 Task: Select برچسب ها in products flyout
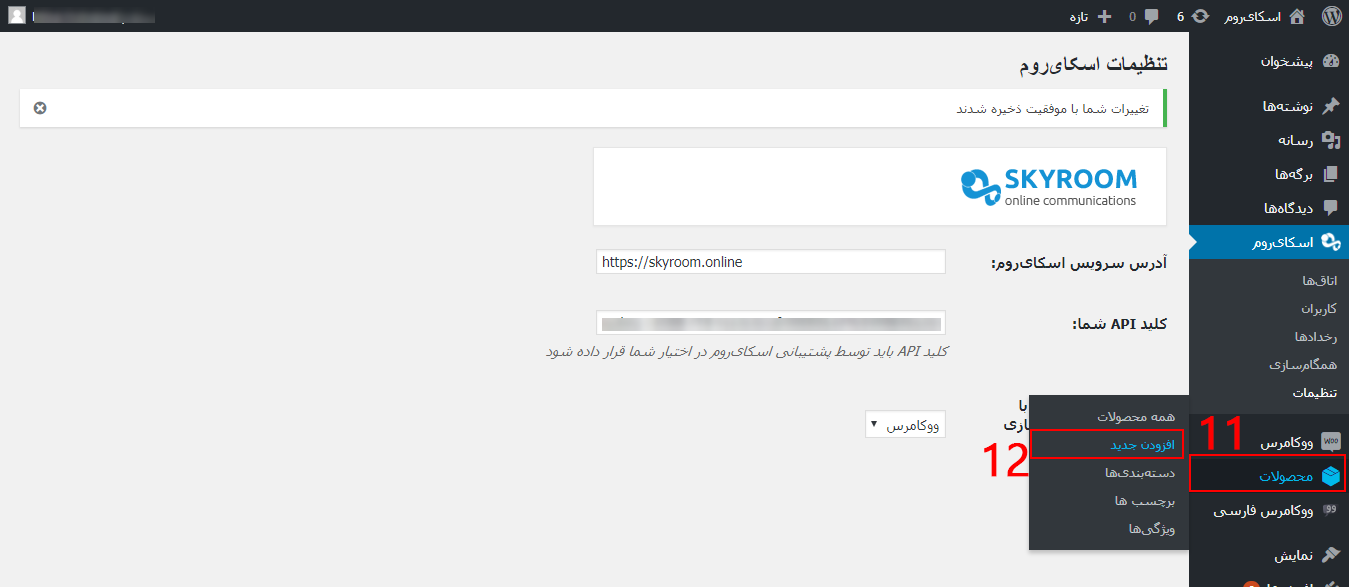1145,500
